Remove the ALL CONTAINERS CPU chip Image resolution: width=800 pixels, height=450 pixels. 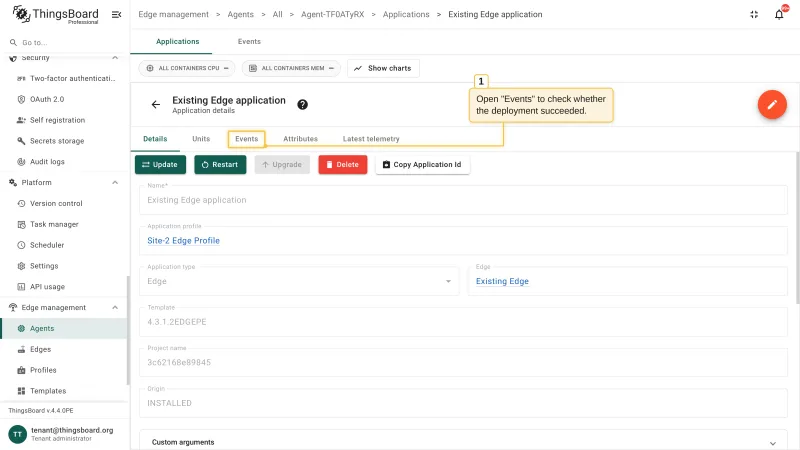pyautogui.click(x=226, y=68)
